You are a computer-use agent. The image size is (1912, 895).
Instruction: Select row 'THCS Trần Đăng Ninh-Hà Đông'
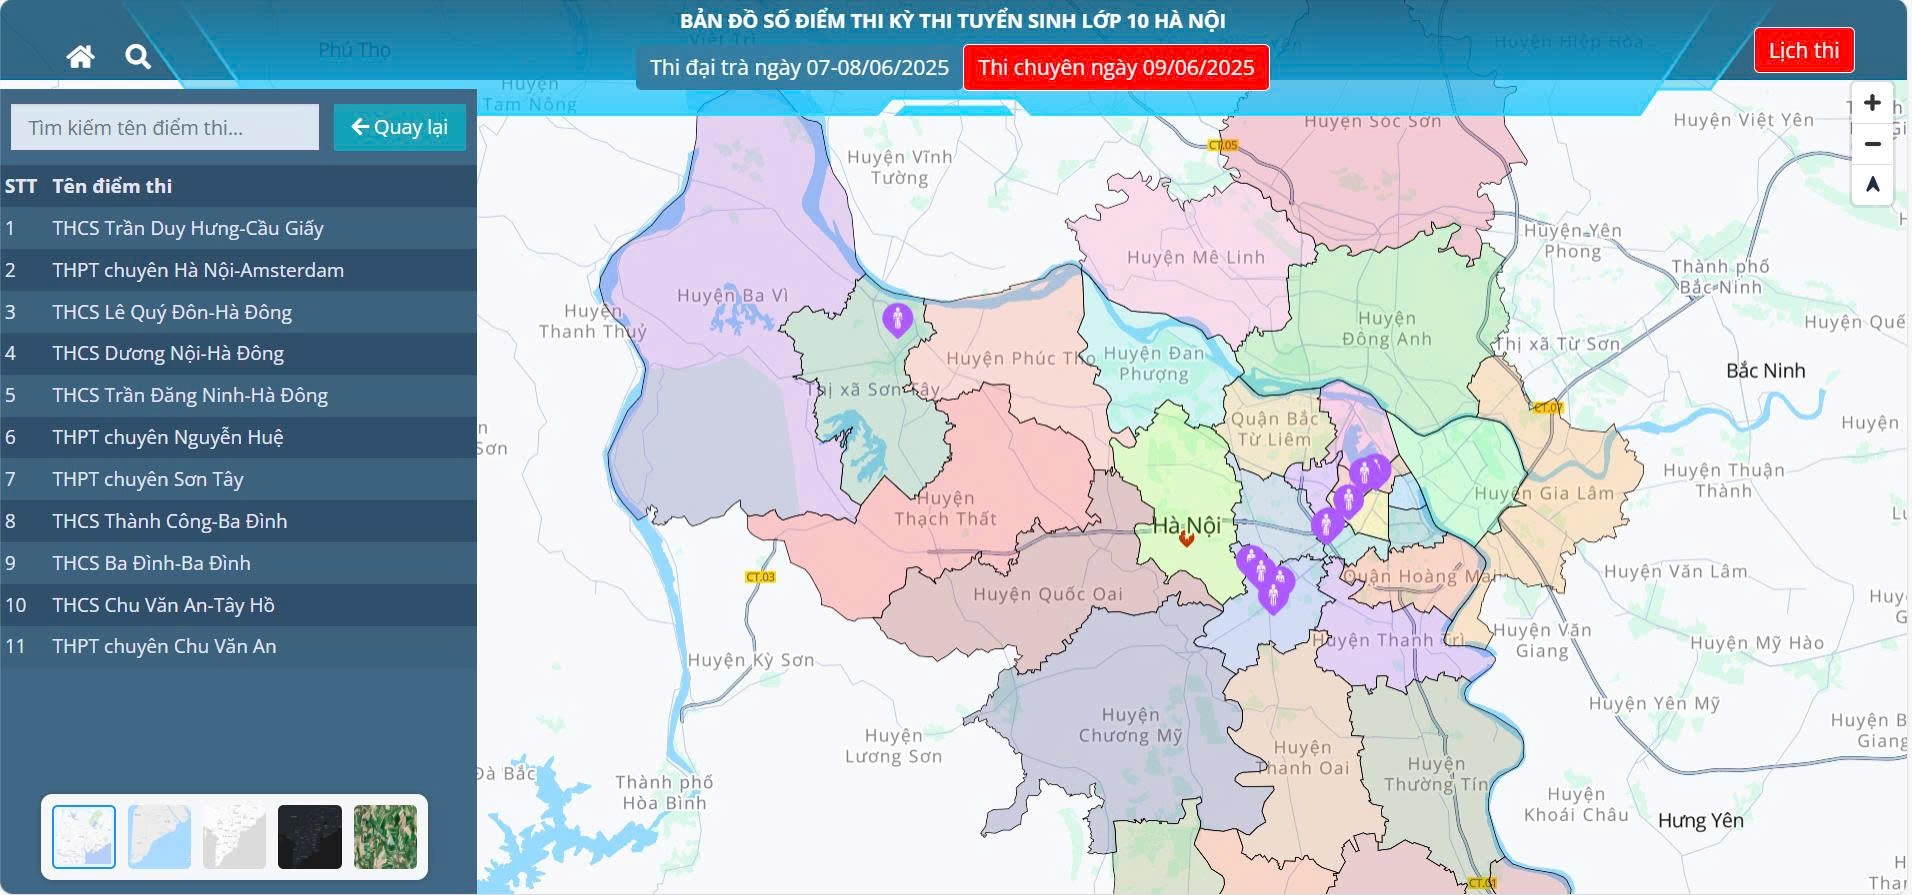pos(238,395)
